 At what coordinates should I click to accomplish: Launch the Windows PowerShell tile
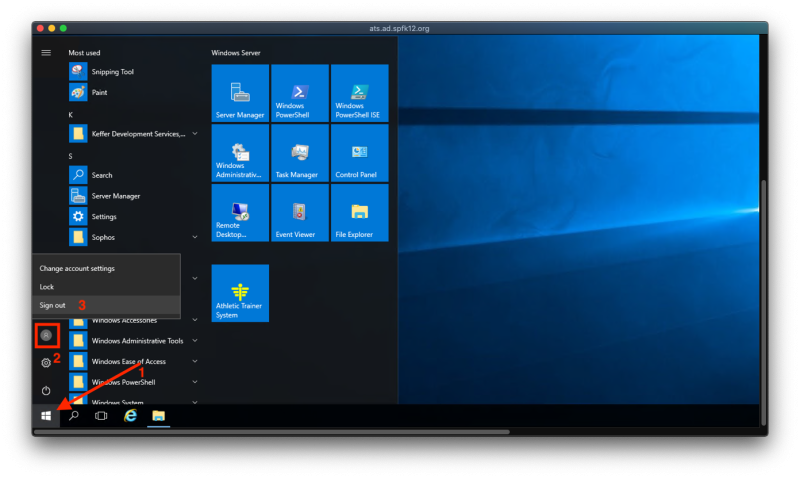pyautogui.click(x=299, y=93)
